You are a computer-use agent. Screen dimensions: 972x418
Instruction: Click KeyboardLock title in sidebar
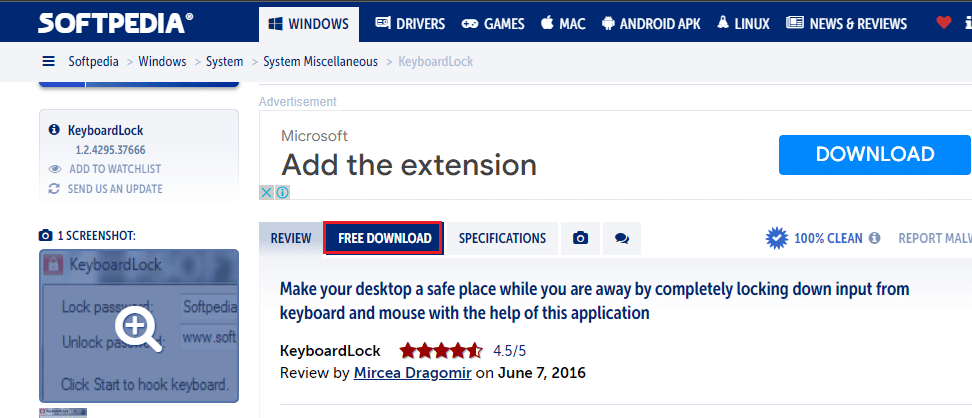[x=105, y=130]
